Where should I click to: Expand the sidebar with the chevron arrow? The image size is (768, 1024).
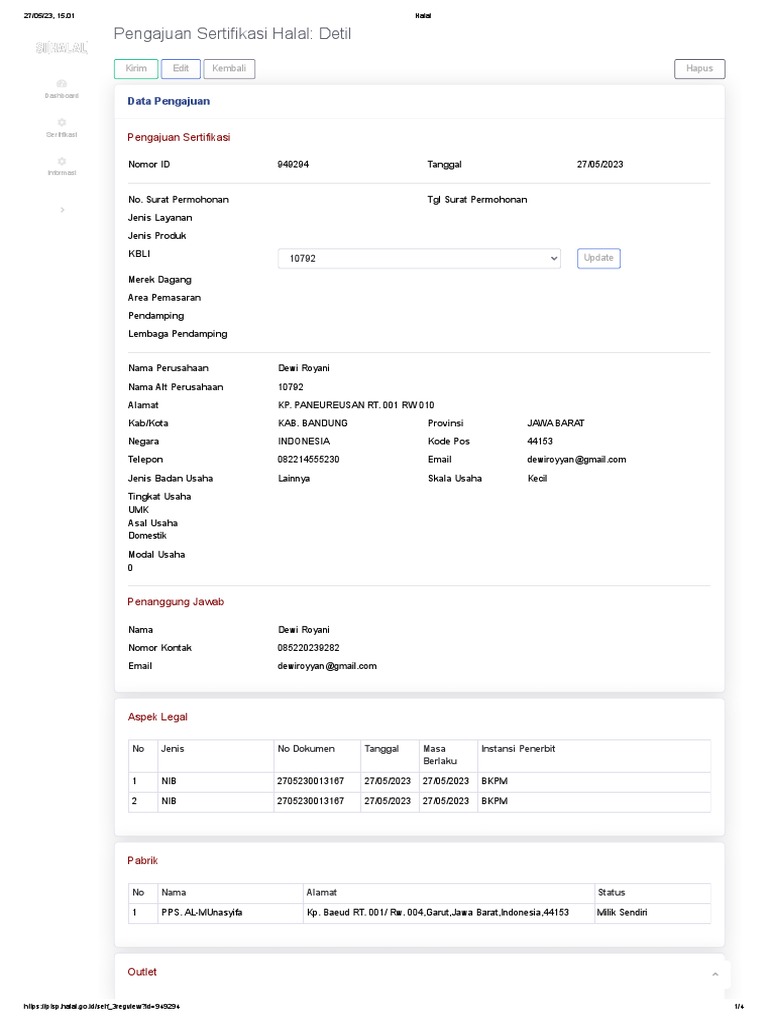tap(62, 209)
